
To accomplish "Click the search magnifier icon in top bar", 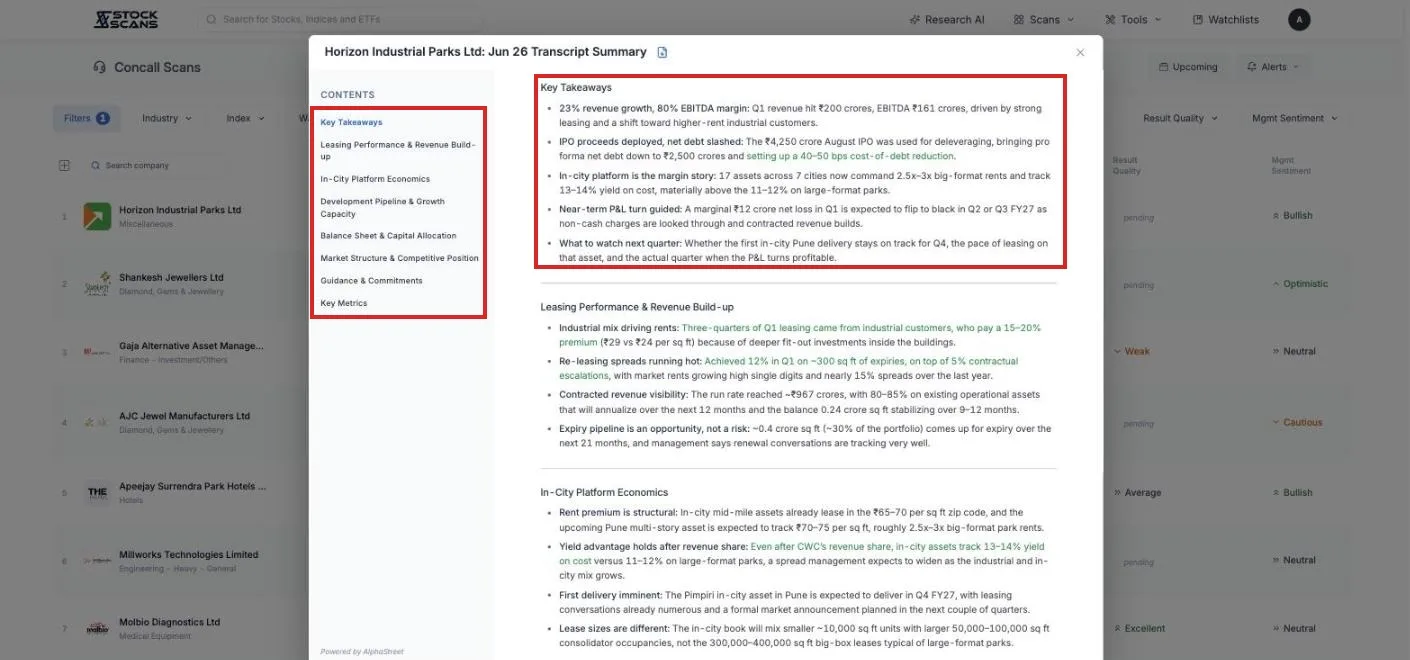I will coord(211,19).
